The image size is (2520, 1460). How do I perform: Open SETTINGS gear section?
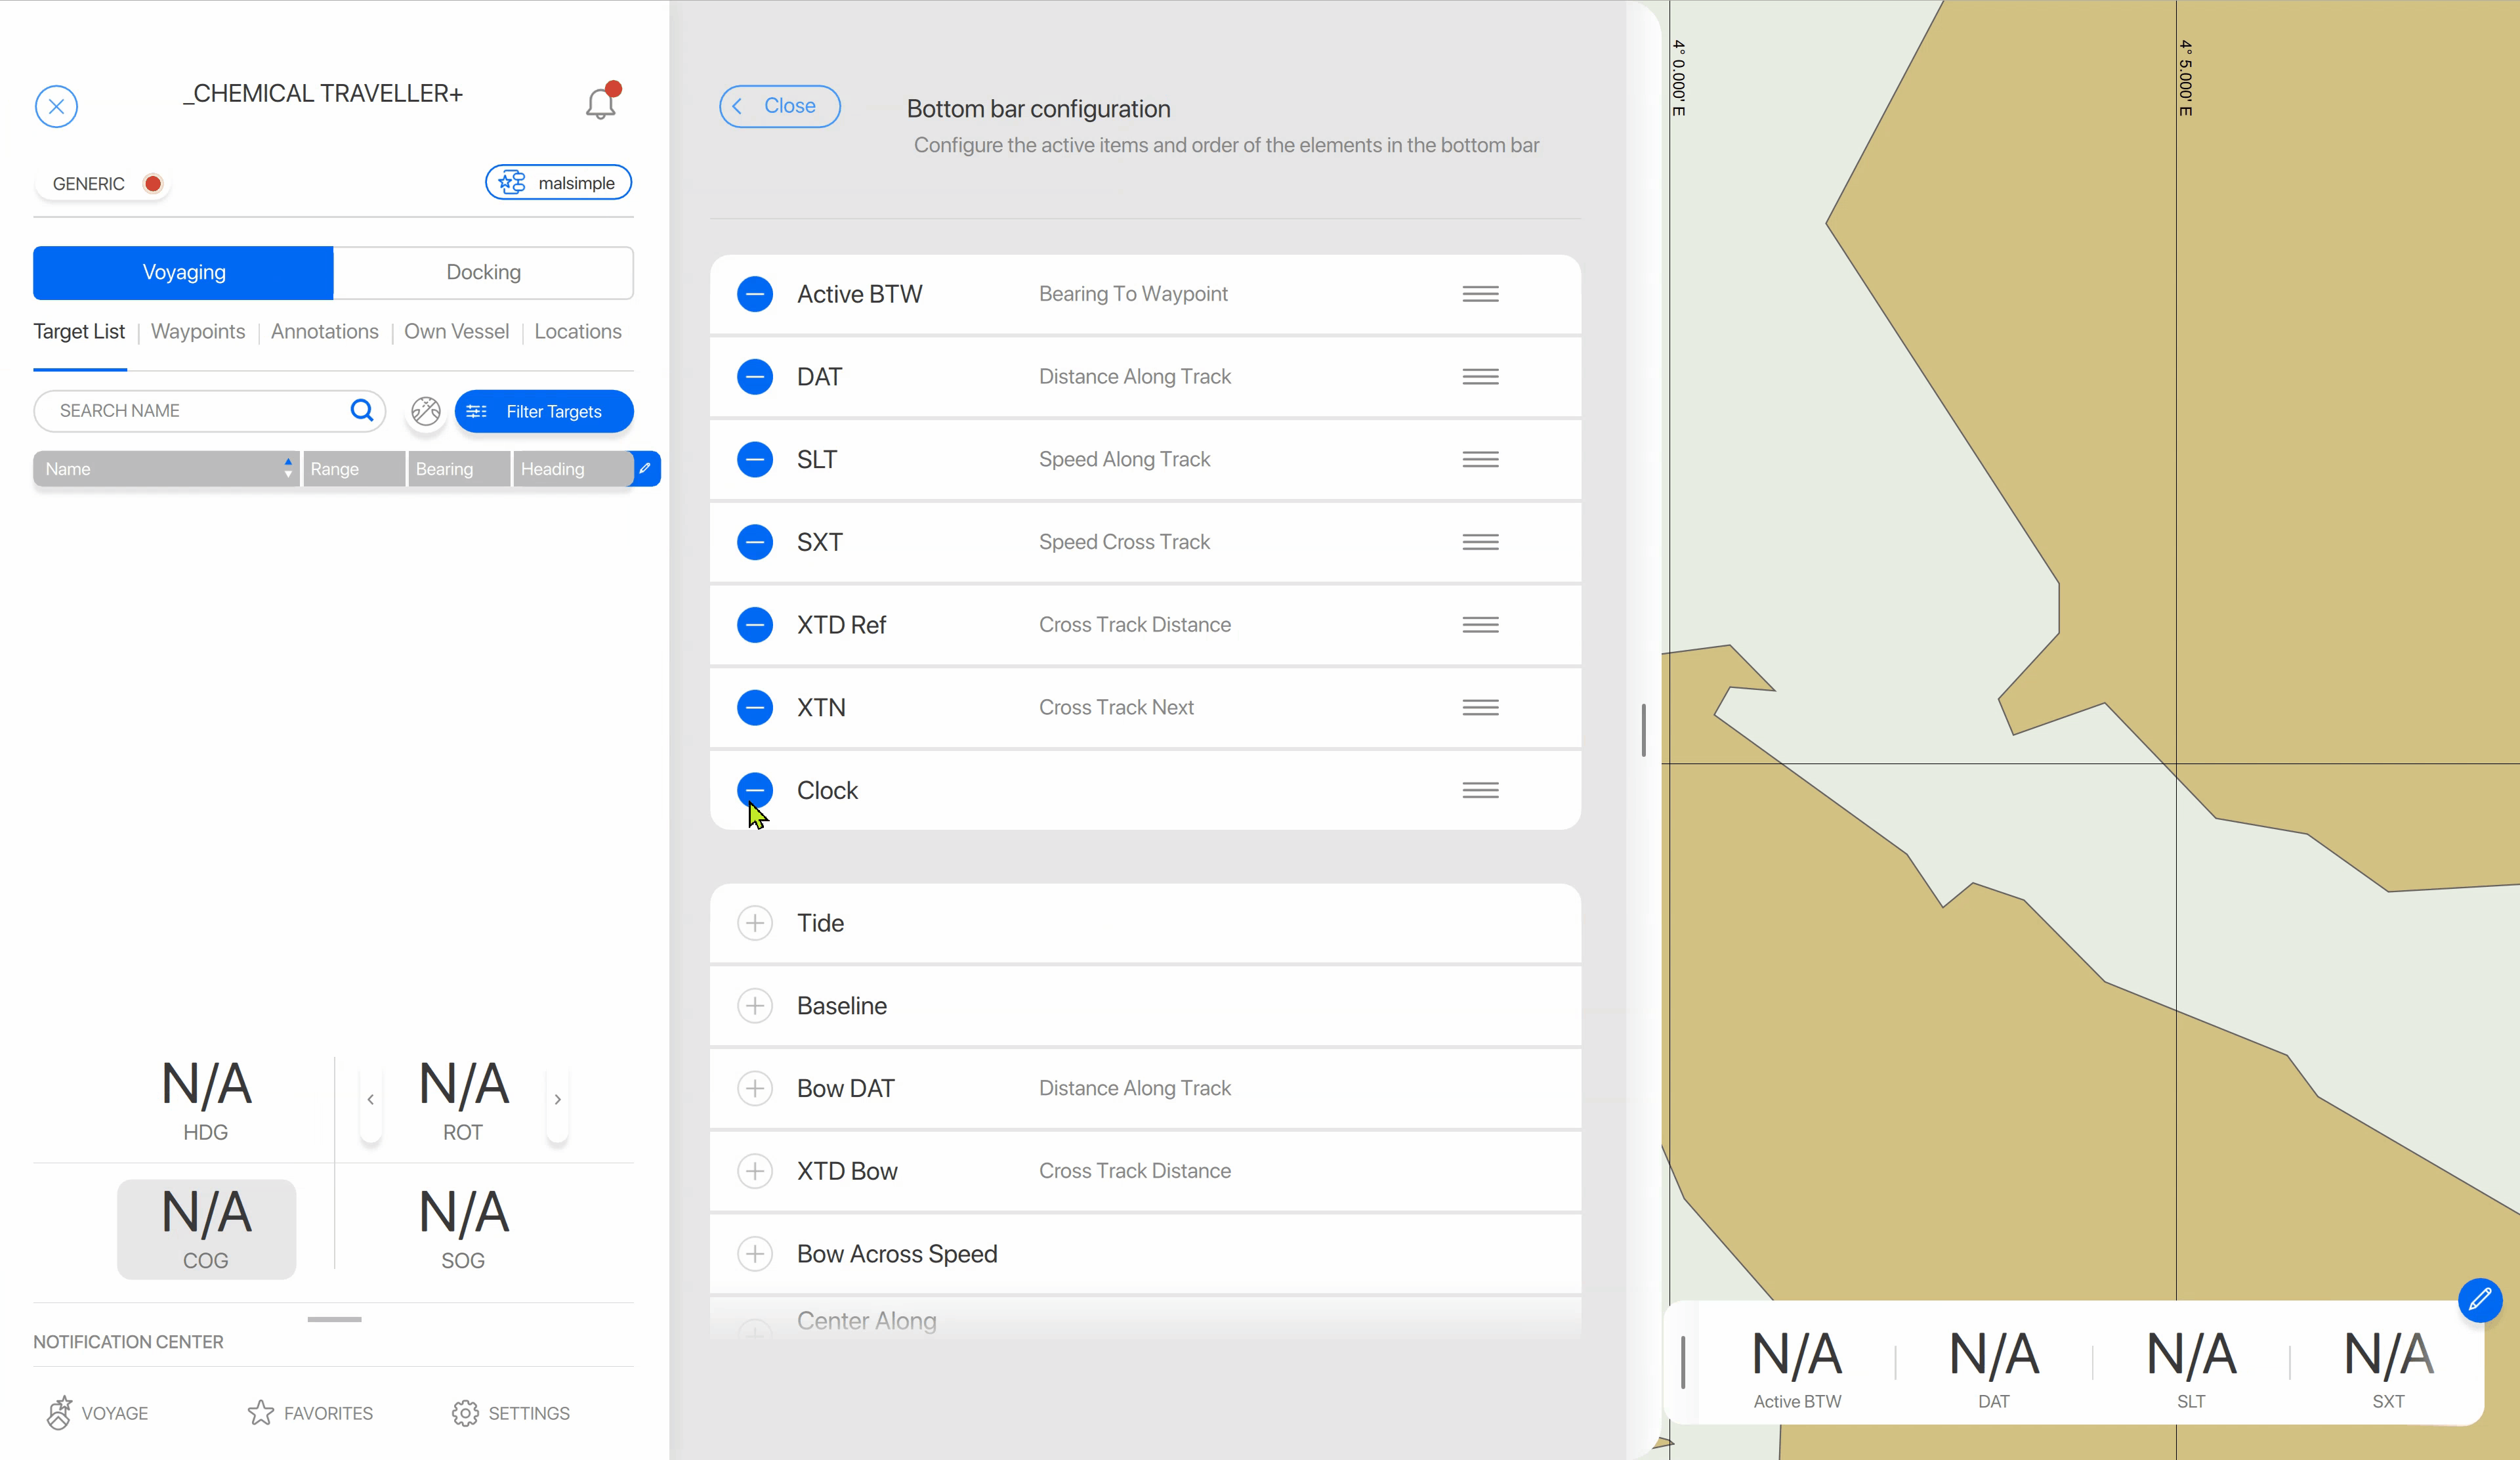pos(511,1413)
